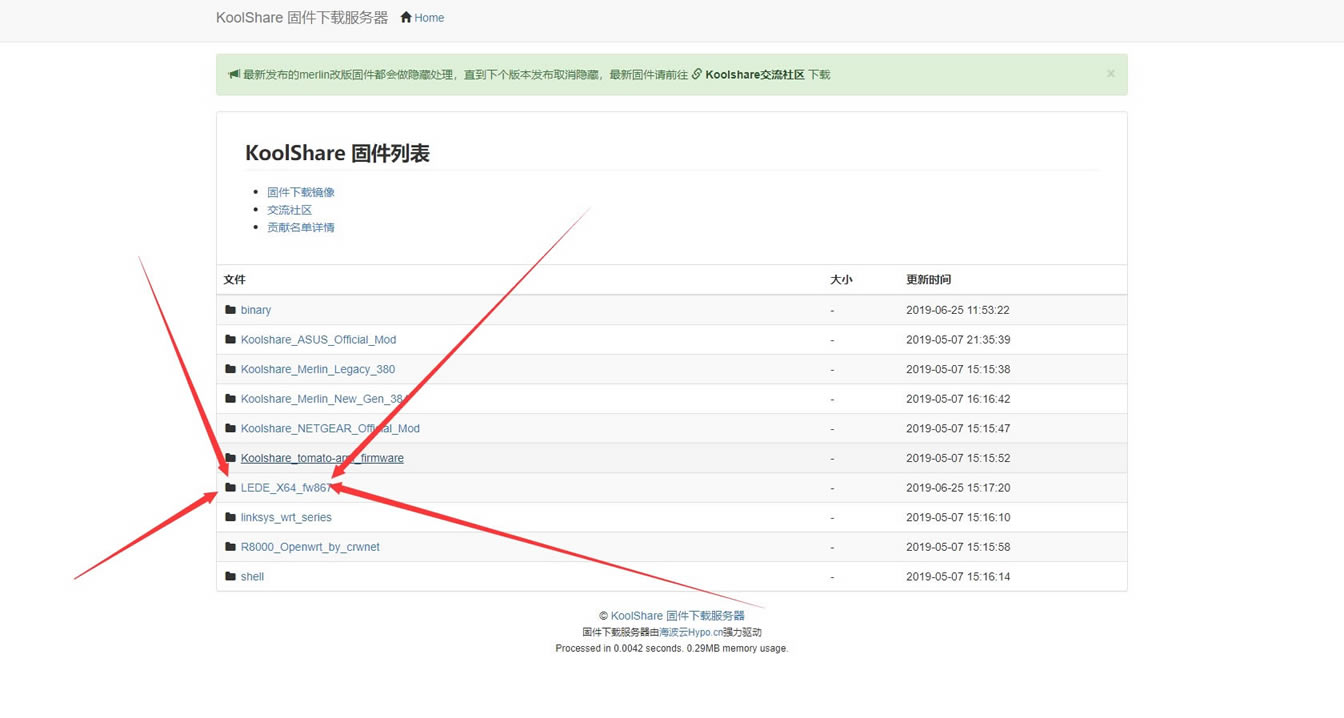Click folder icon beside Koolshare_Merlin_New_Gen_384

(x=231, y=399)
